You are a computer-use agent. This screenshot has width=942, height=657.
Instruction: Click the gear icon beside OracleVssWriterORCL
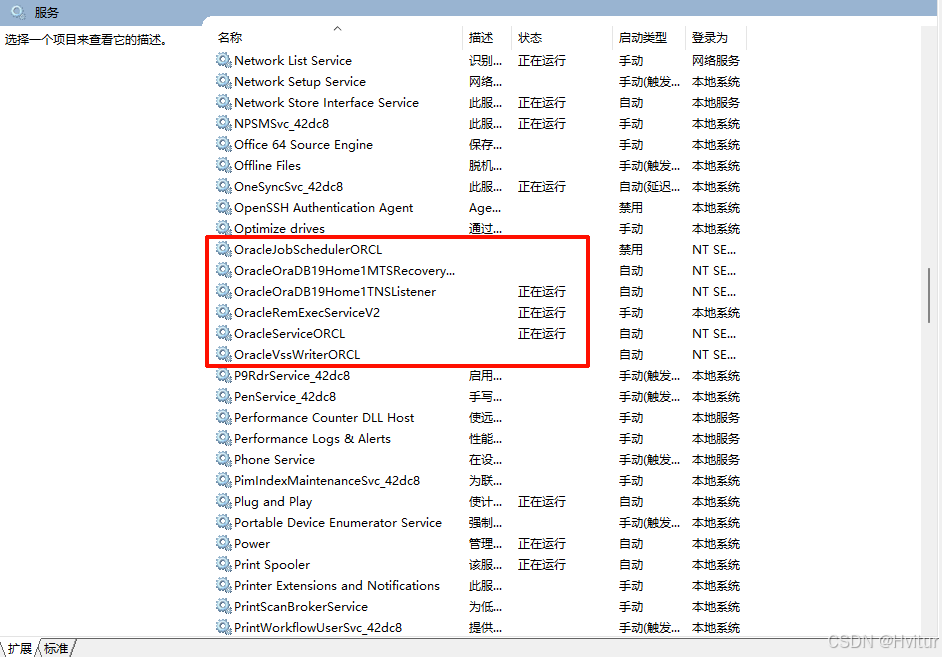[223, 354]
